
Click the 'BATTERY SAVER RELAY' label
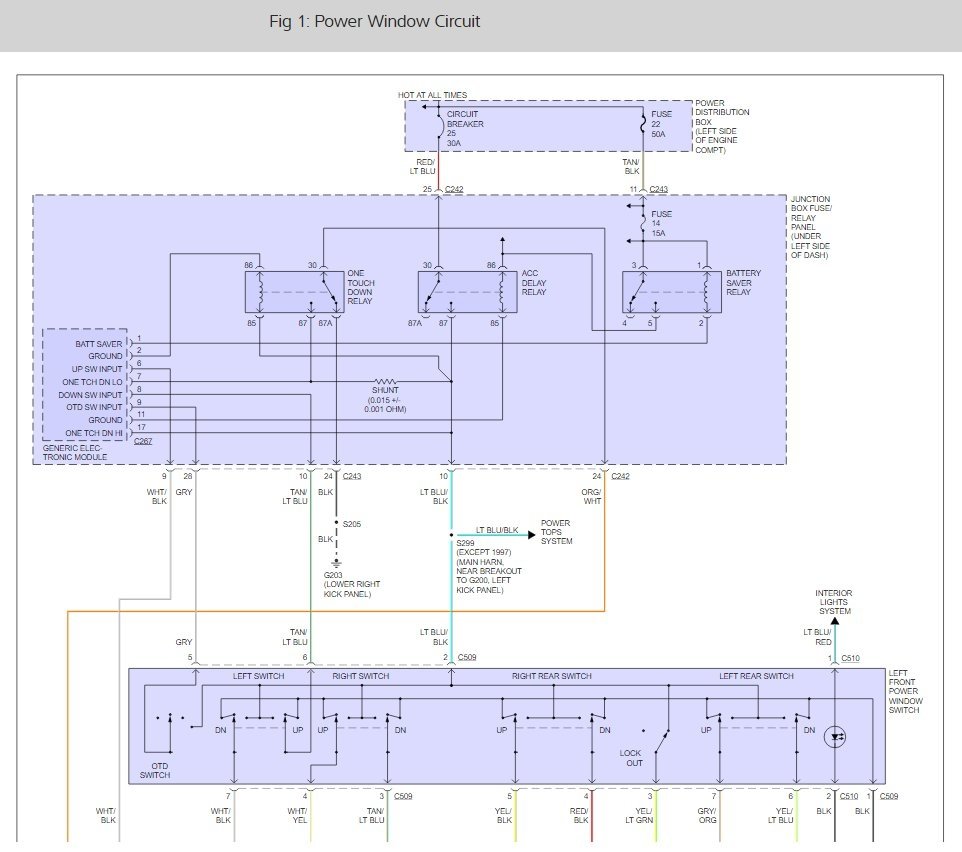click(x=743, y=283)
